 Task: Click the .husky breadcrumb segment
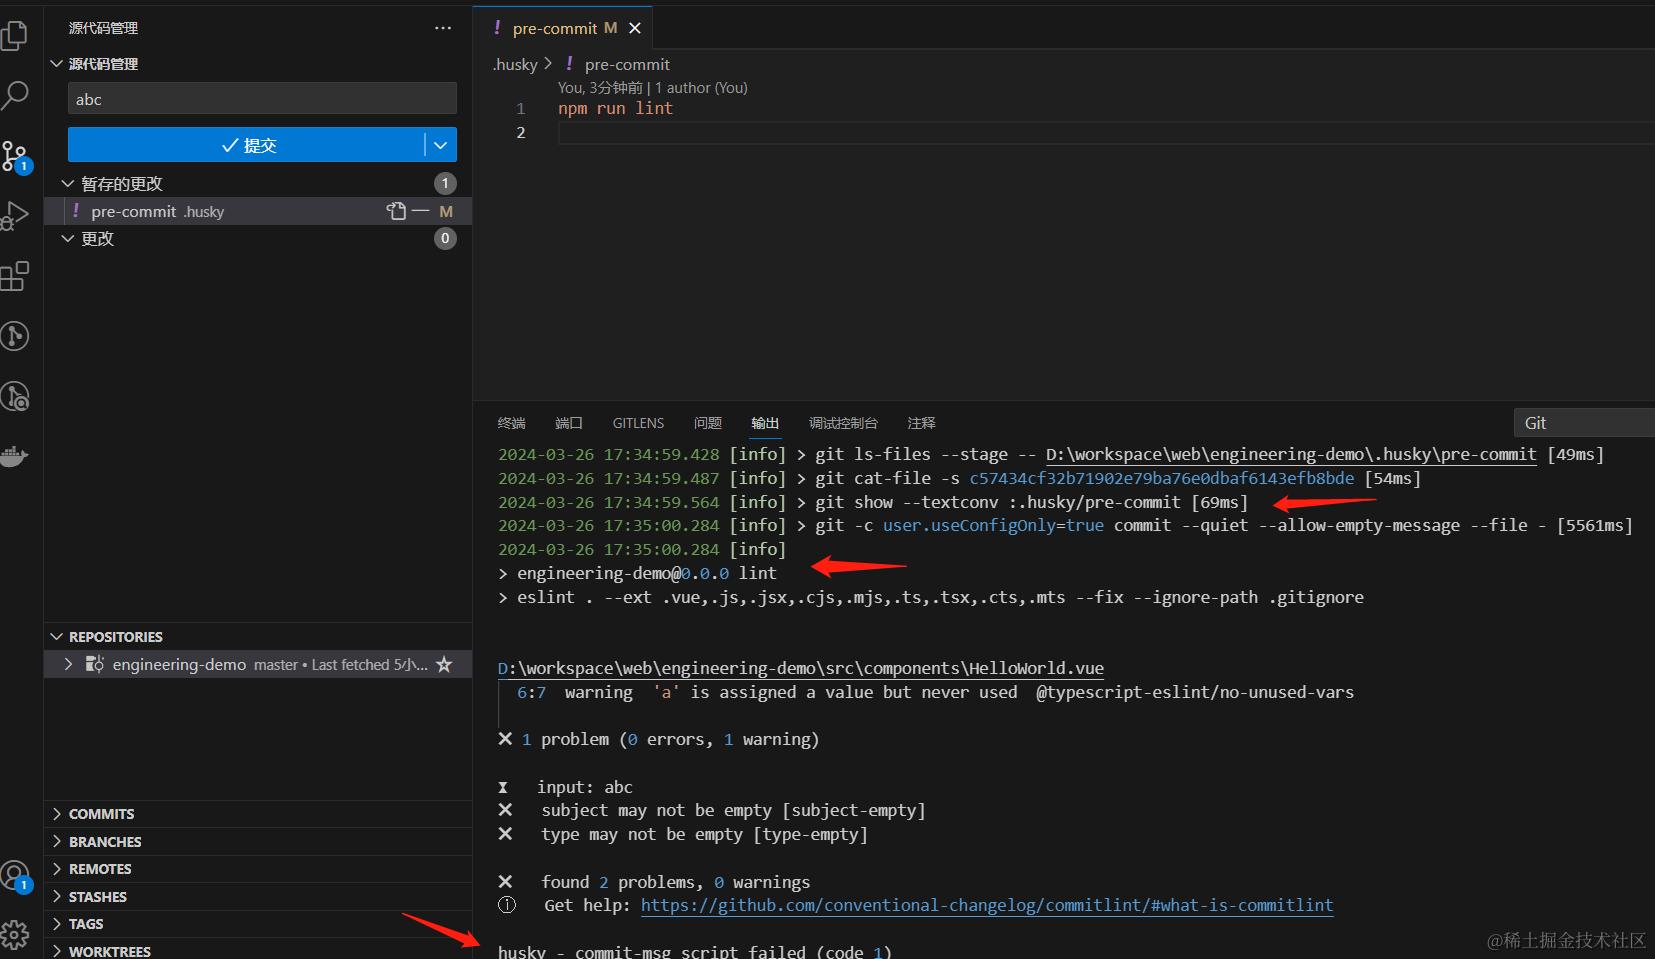(x=516, y=64)
